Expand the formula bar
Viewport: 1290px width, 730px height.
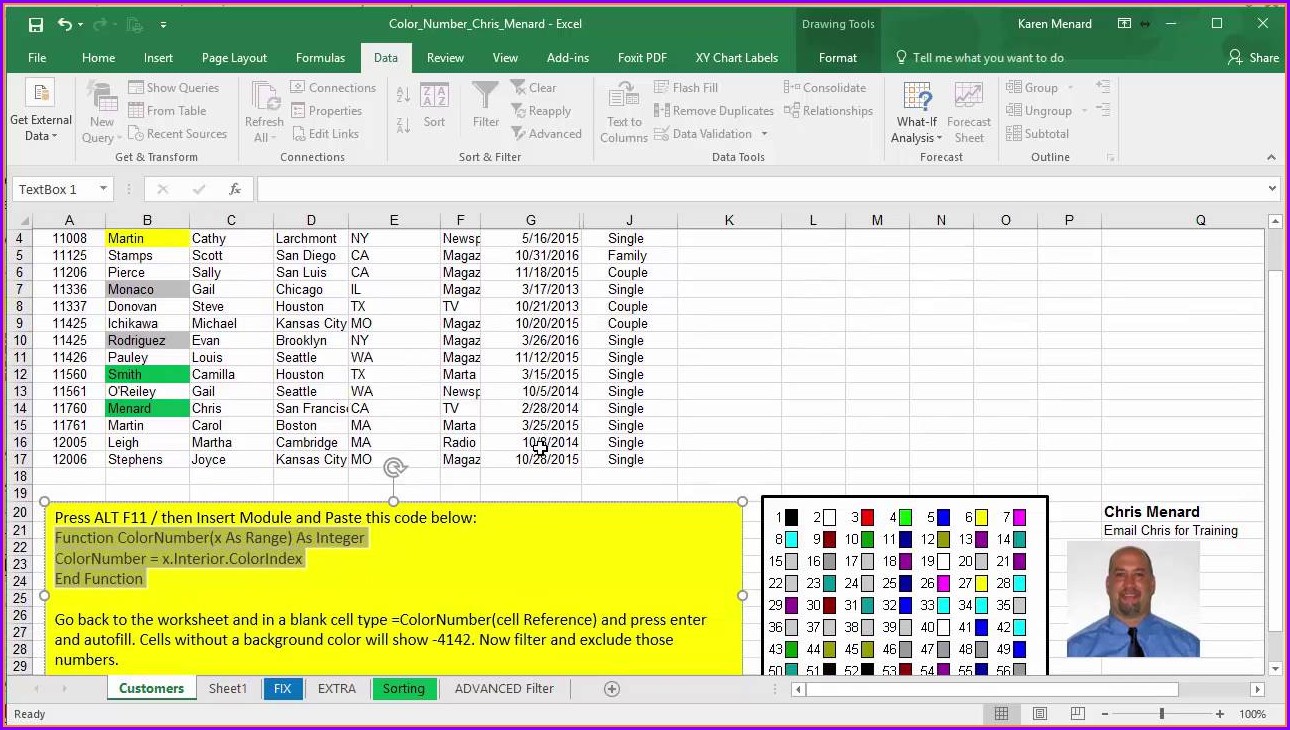[x=1272, y=189]
